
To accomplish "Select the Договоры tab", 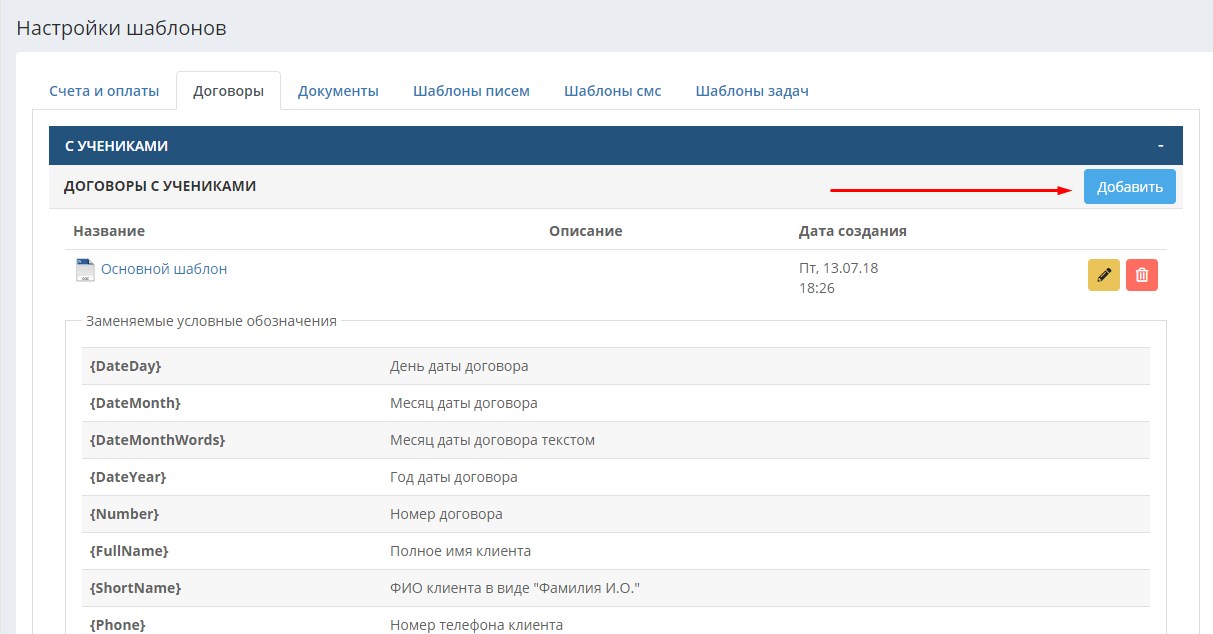I will point(228,91).
